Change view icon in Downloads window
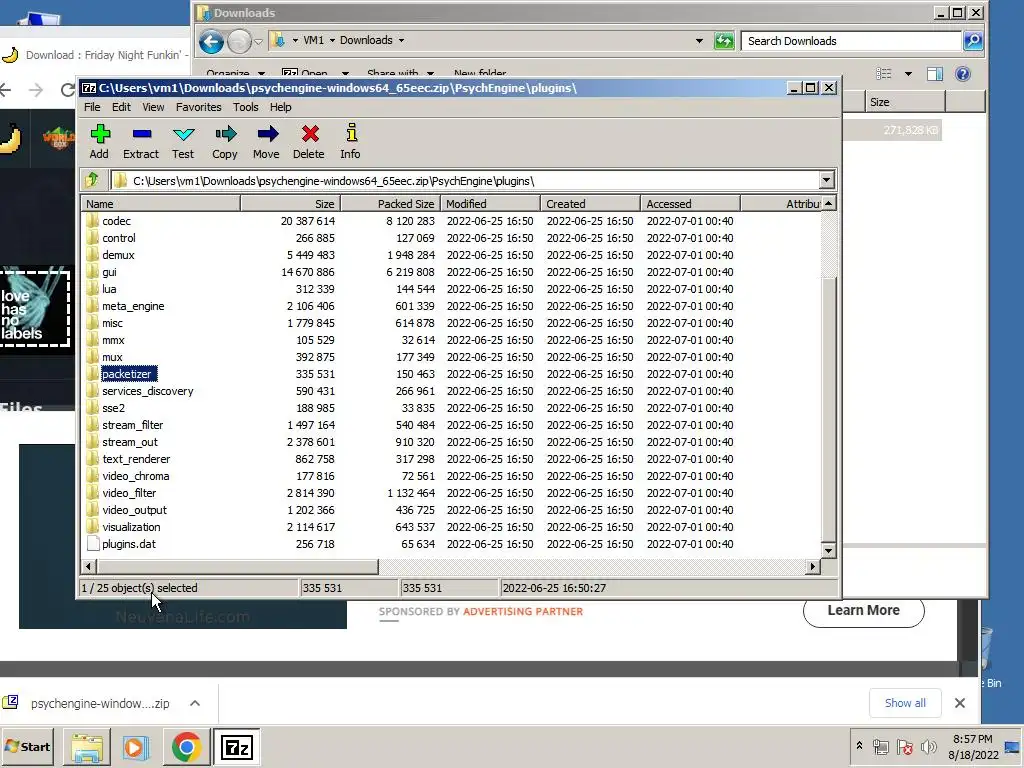Viewport: 1024px width, 768px height. click(884, 74)
